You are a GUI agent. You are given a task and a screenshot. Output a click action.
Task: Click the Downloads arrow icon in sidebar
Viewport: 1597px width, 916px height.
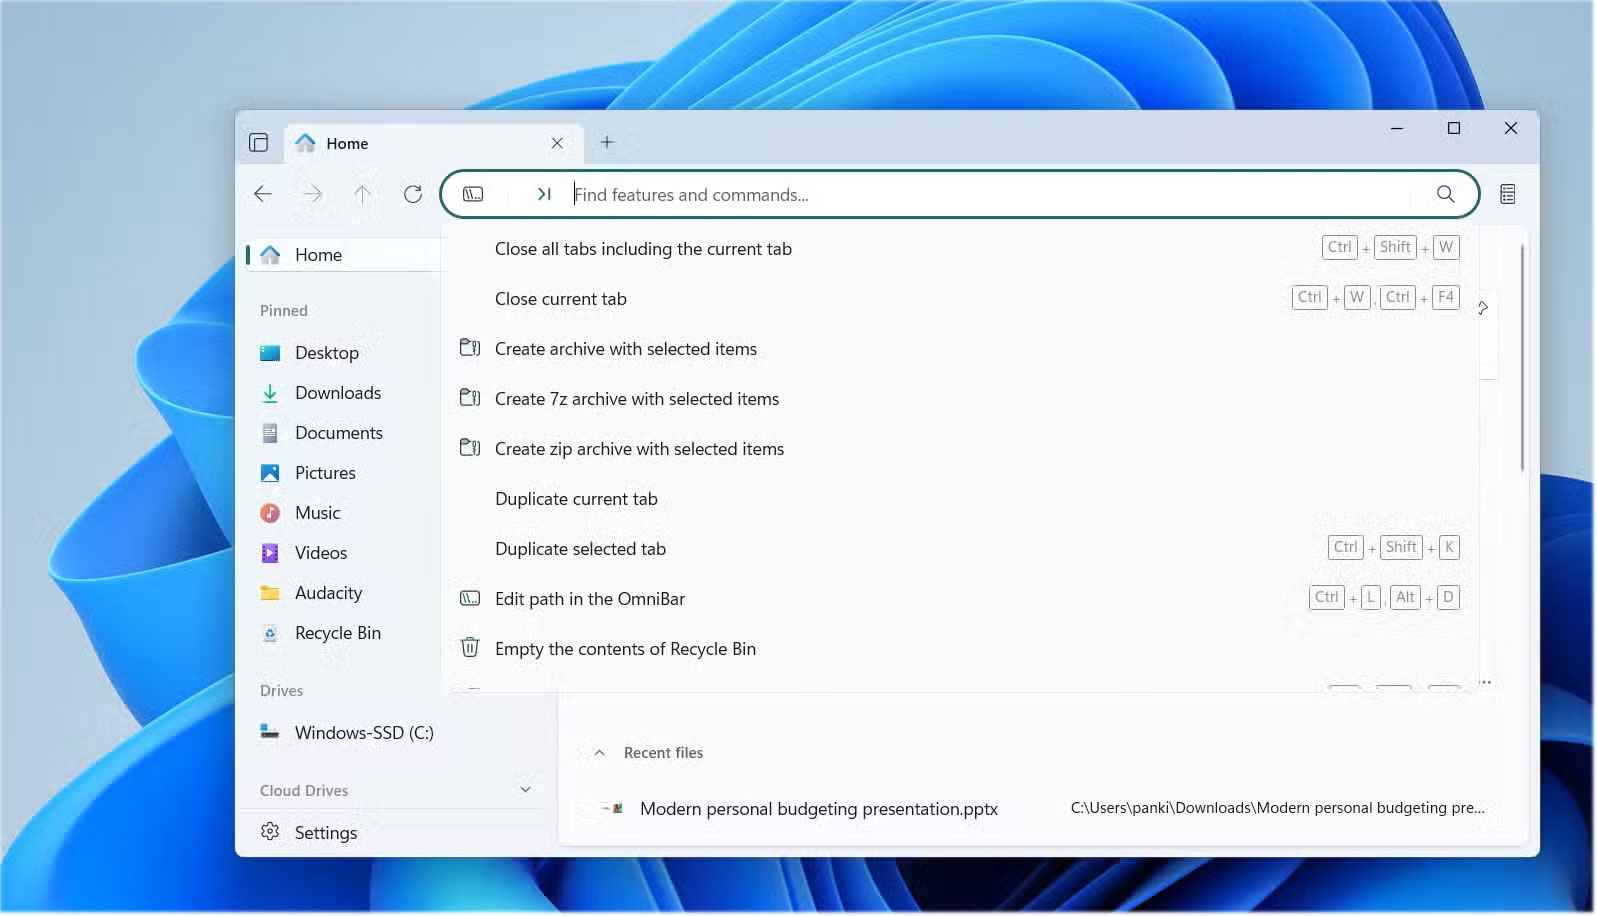tap(270, 393)
